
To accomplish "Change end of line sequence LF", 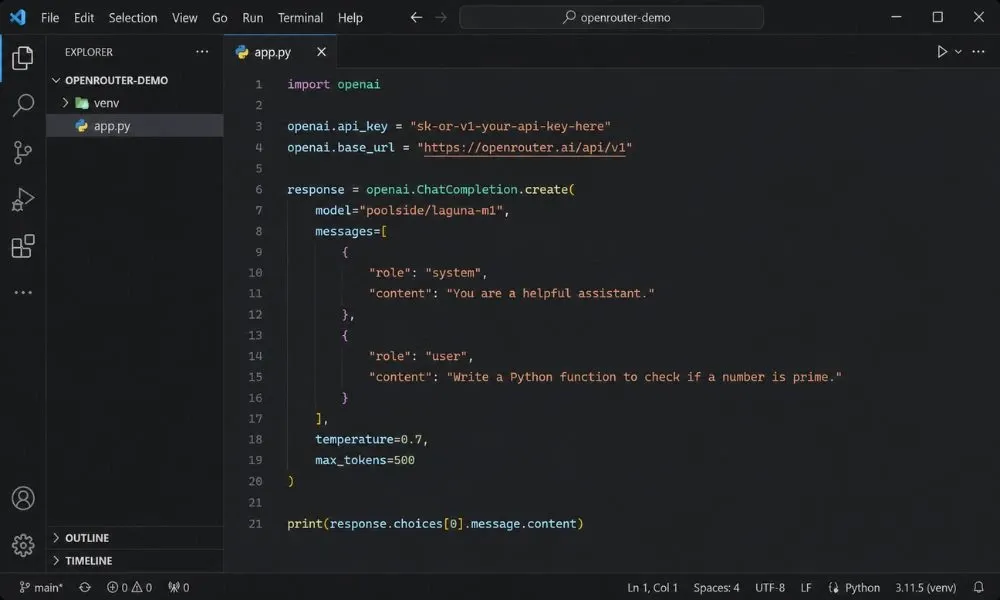I will coord(806,587).
